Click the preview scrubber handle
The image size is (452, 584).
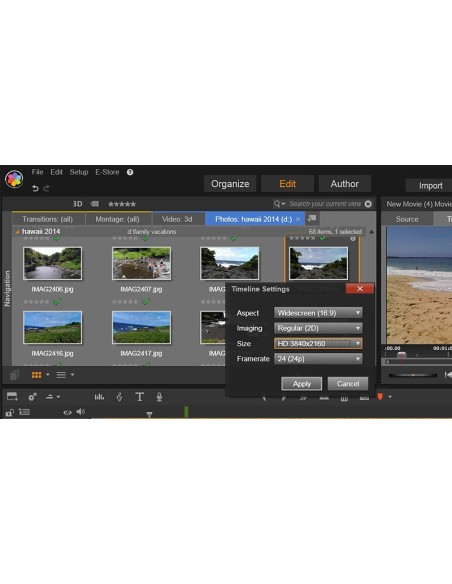point(401,355)
